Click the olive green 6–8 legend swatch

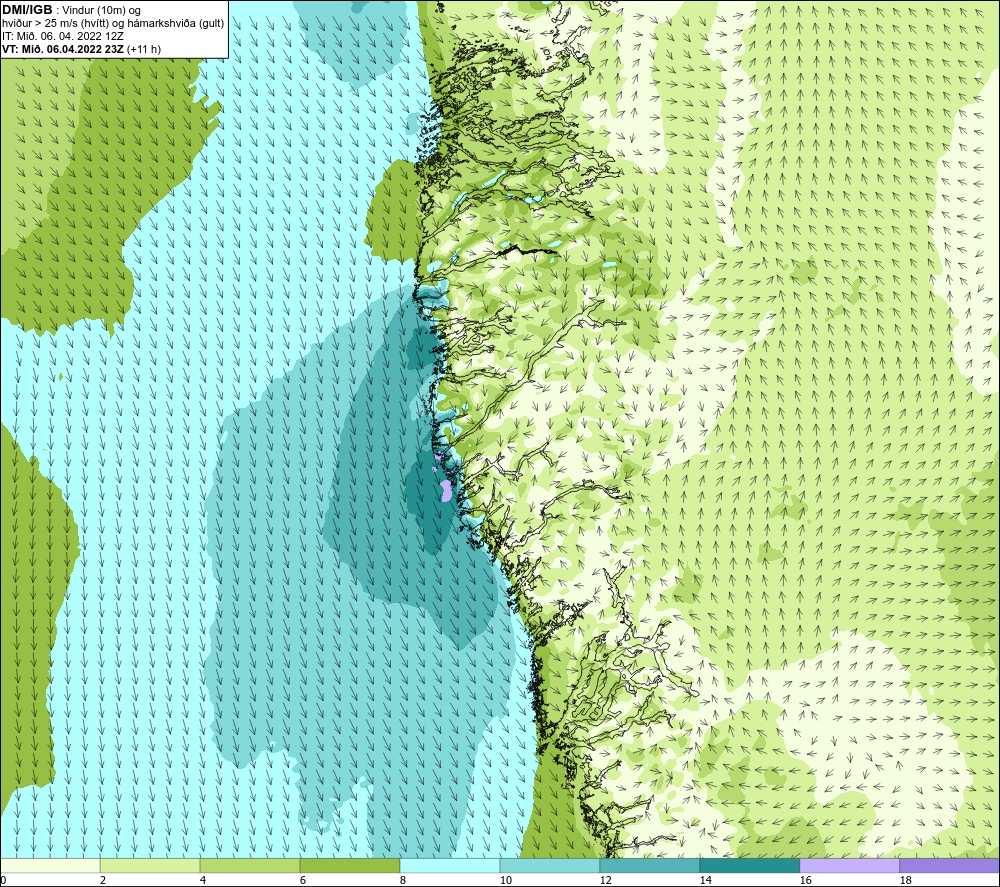[x=349, y=865]
